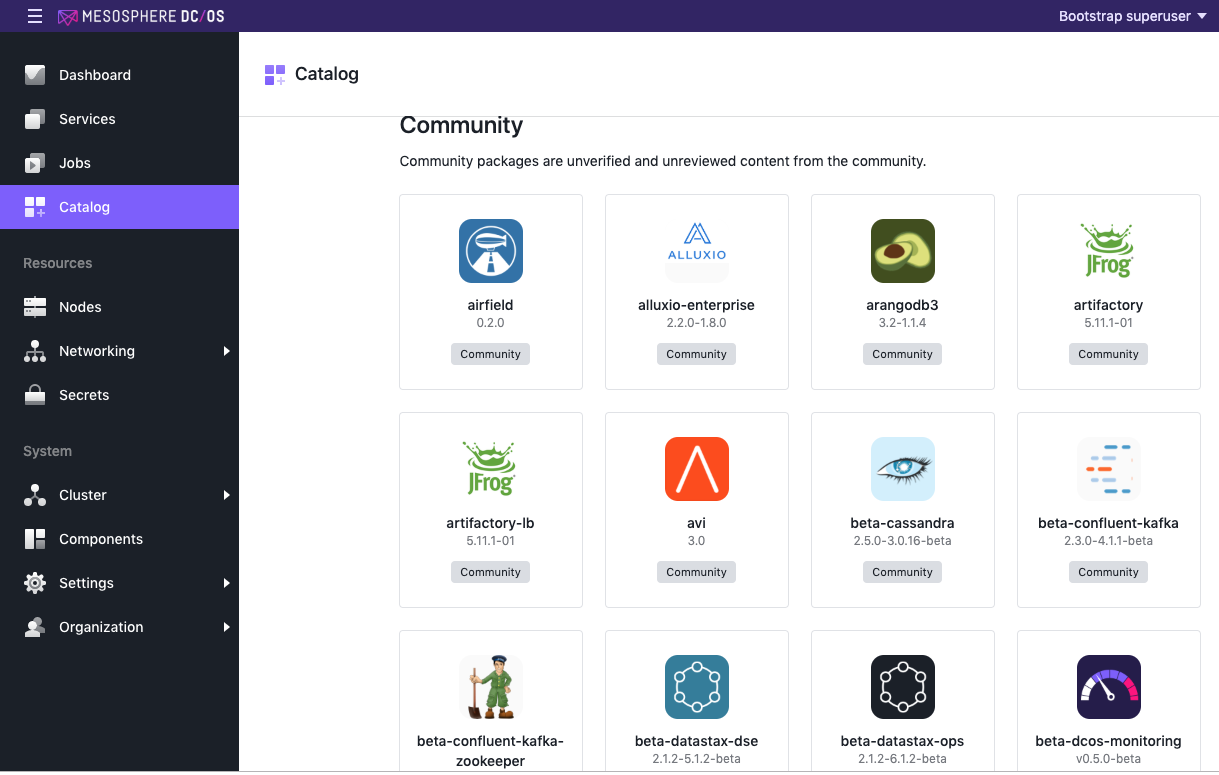
Task: Select the artifactory JFrog icon
Action: coord(1109,251)
